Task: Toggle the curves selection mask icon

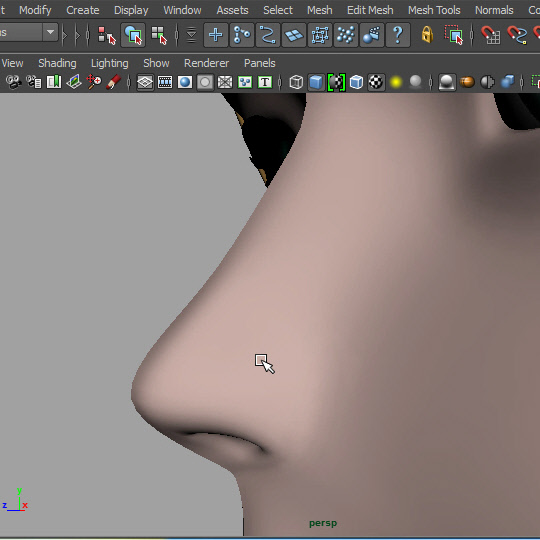Action: 268,35
